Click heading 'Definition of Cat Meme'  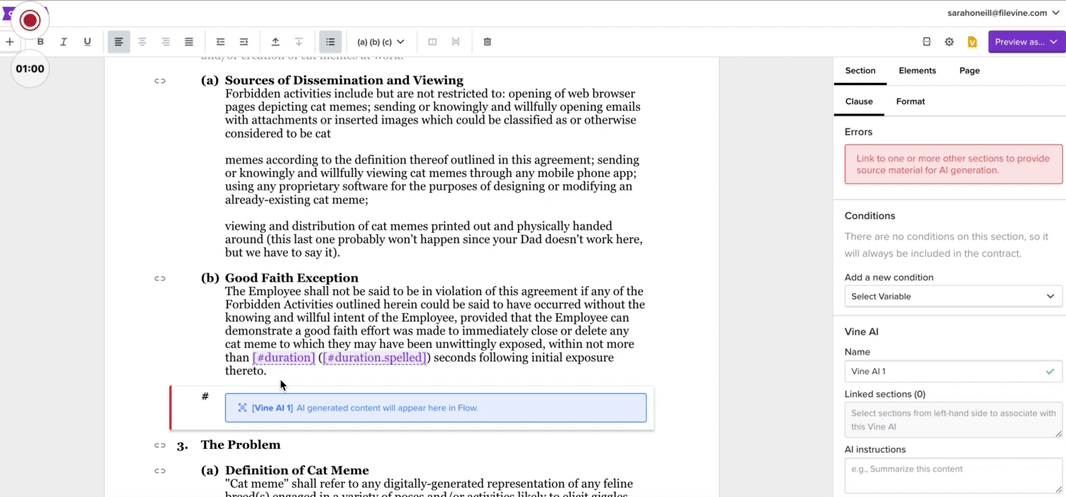297,470
